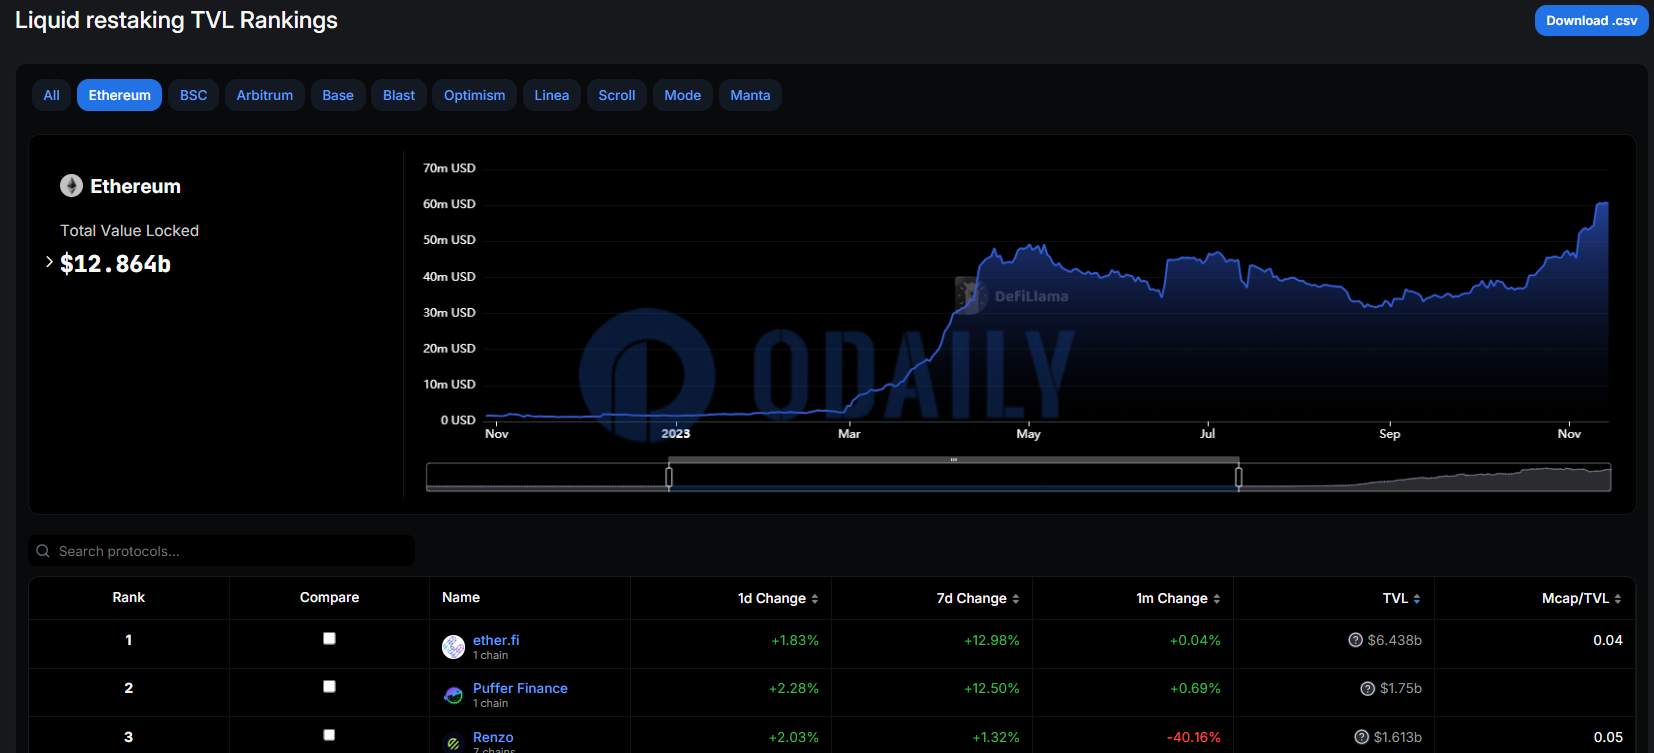
Task: Sort by 1m Change column arrows
Action: pos(1217,599)
